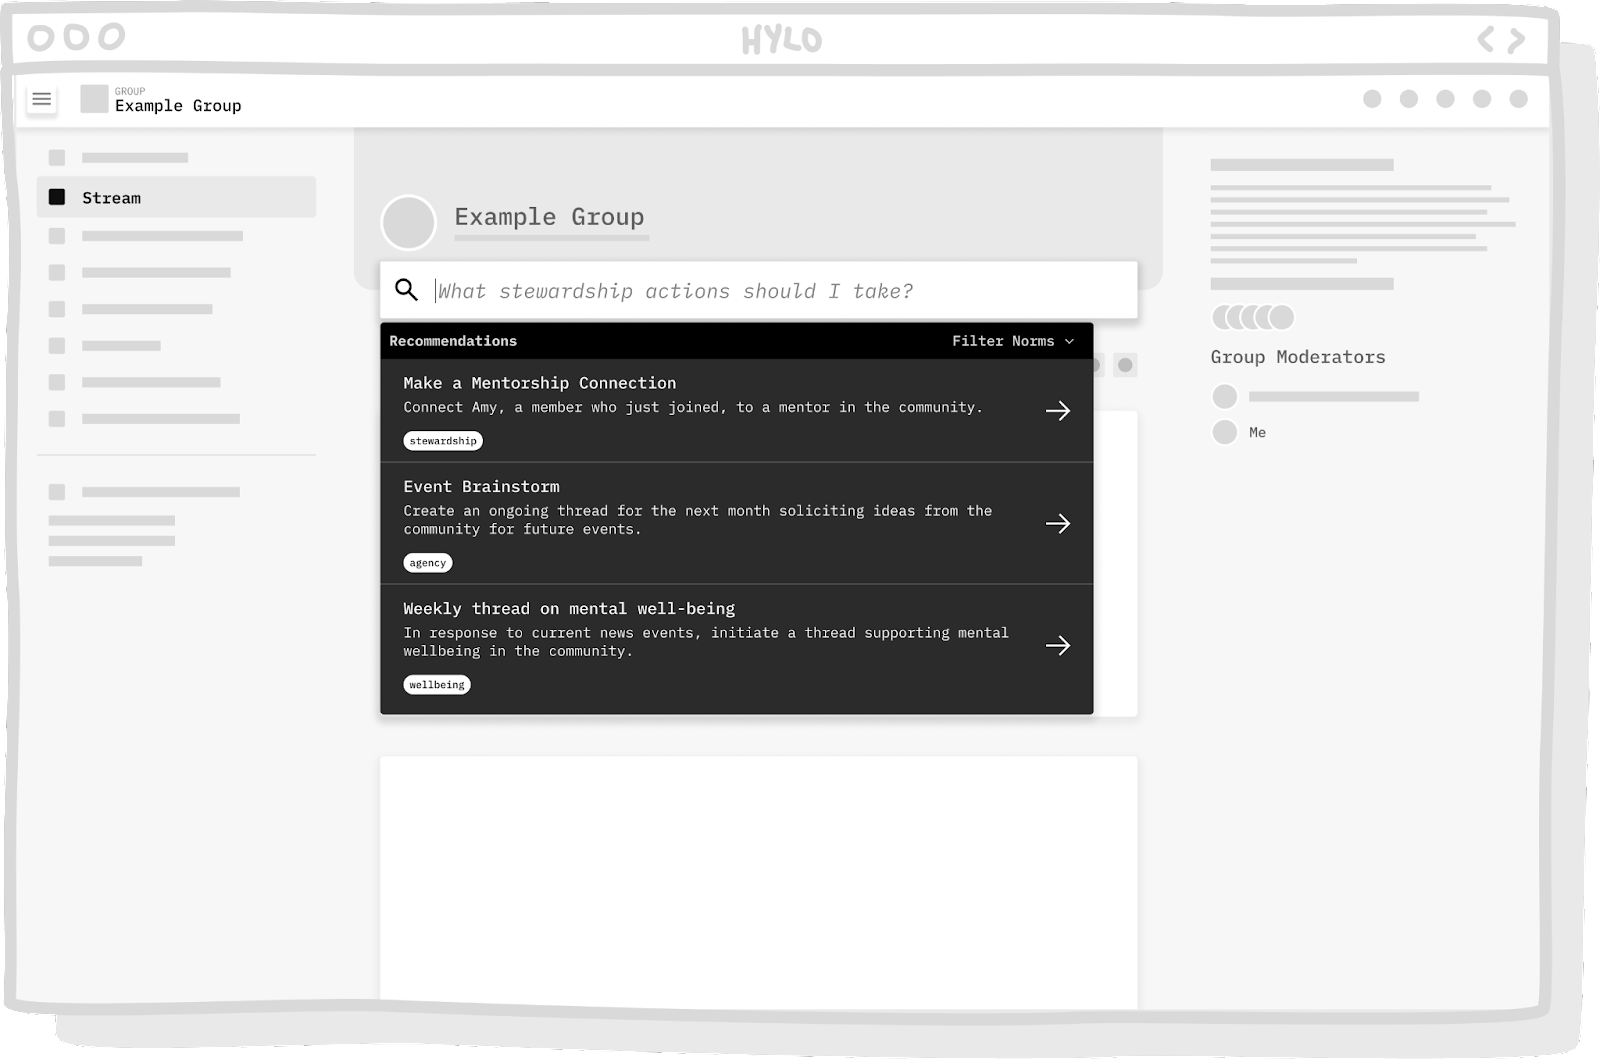Viewport: 1600px width, 1059px height.
Task: Focus the stewardship actions search field
Action: pyautogui.click(x=759, y=290)
